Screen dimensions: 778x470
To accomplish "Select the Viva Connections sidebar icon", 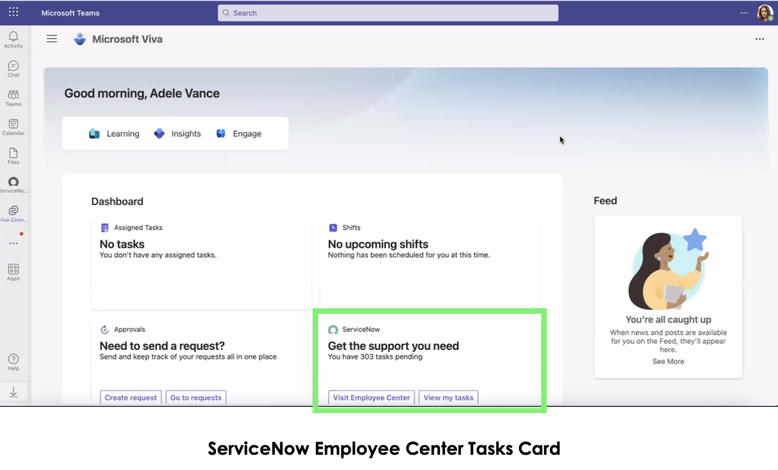I will [13, 213].
